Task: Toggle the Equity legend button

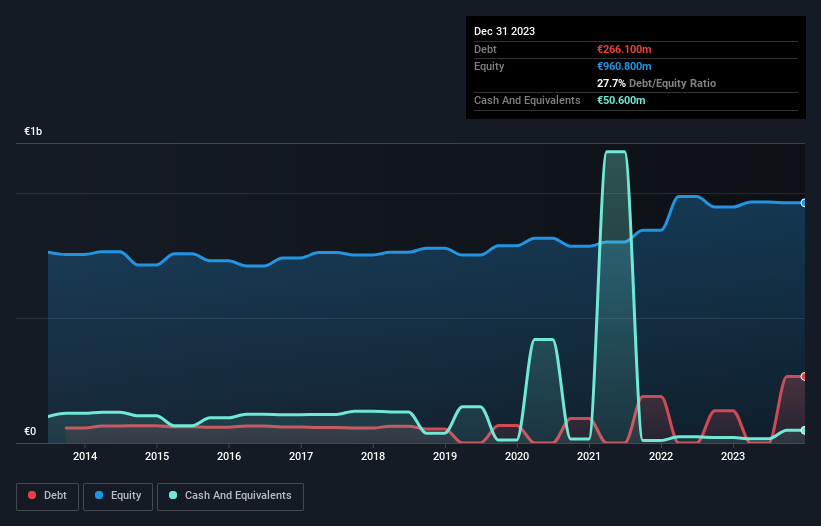Action: coord(118,496)
